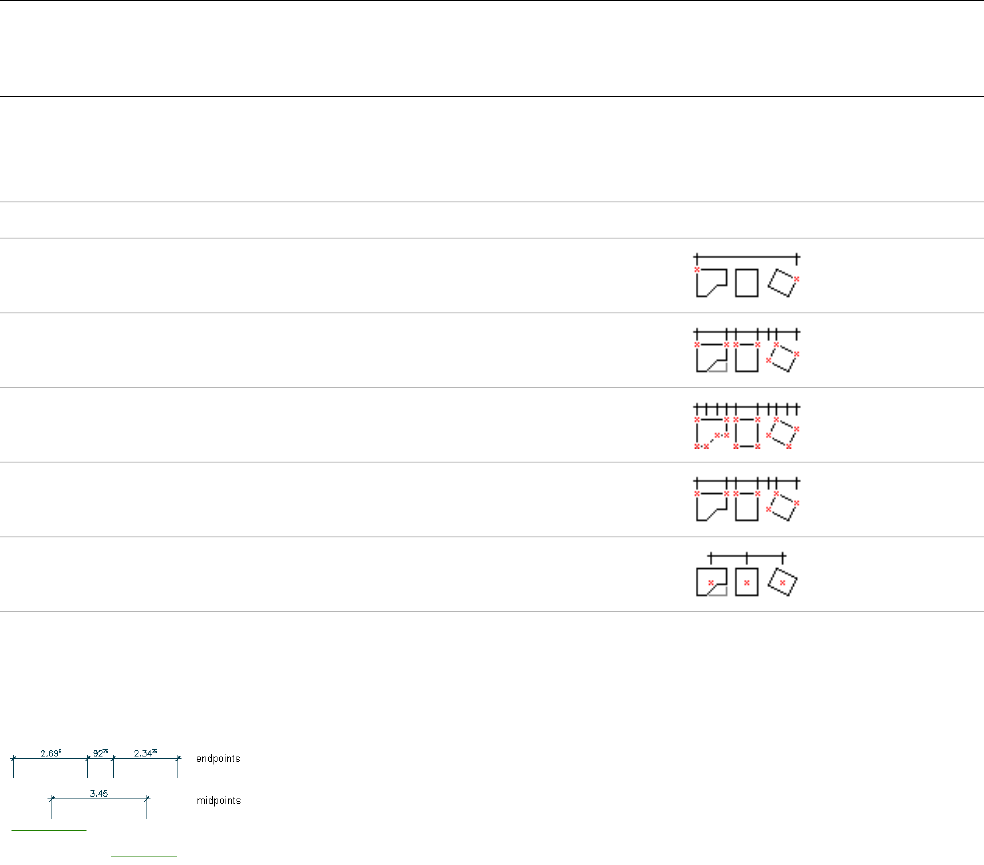Click rotated square in the single-span diagram
The image size is (984, 865).
click(x=783, y=283)
